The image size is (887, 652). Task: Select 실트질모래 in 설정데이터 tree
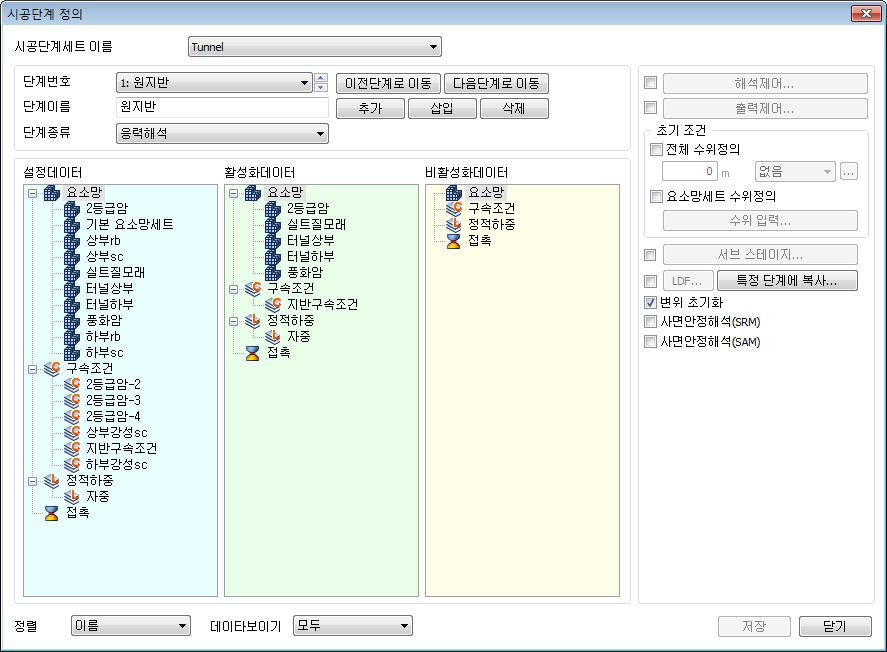(x=115, y=273)
